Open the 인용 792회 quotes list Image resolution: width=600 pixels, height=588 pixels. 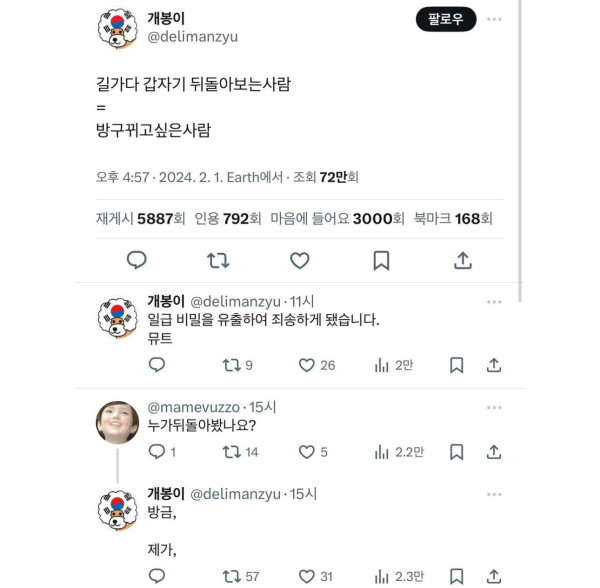pos(228,218)
